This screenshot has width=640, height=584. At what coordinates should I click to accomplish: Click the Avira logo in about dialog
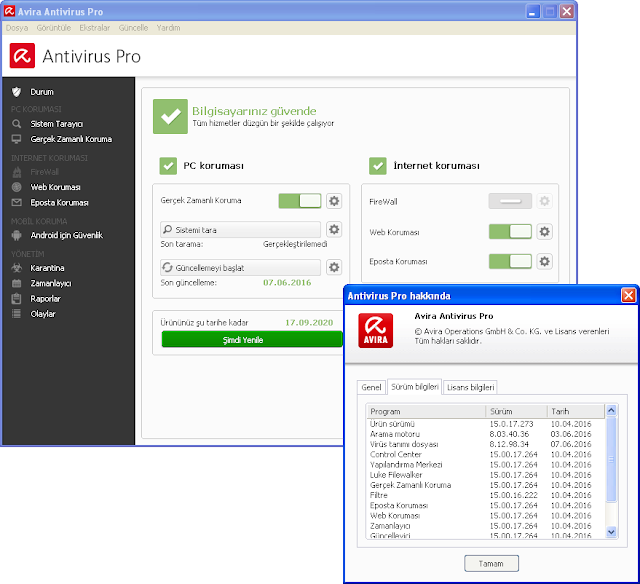tap(376, 330)
